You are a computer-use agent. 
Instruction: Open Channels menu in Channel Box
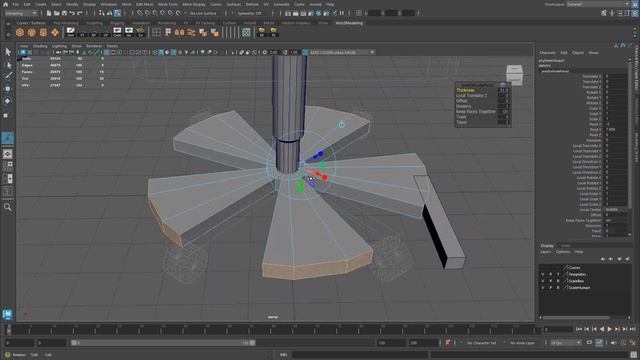pyautogui.click(x=547, y=53)
